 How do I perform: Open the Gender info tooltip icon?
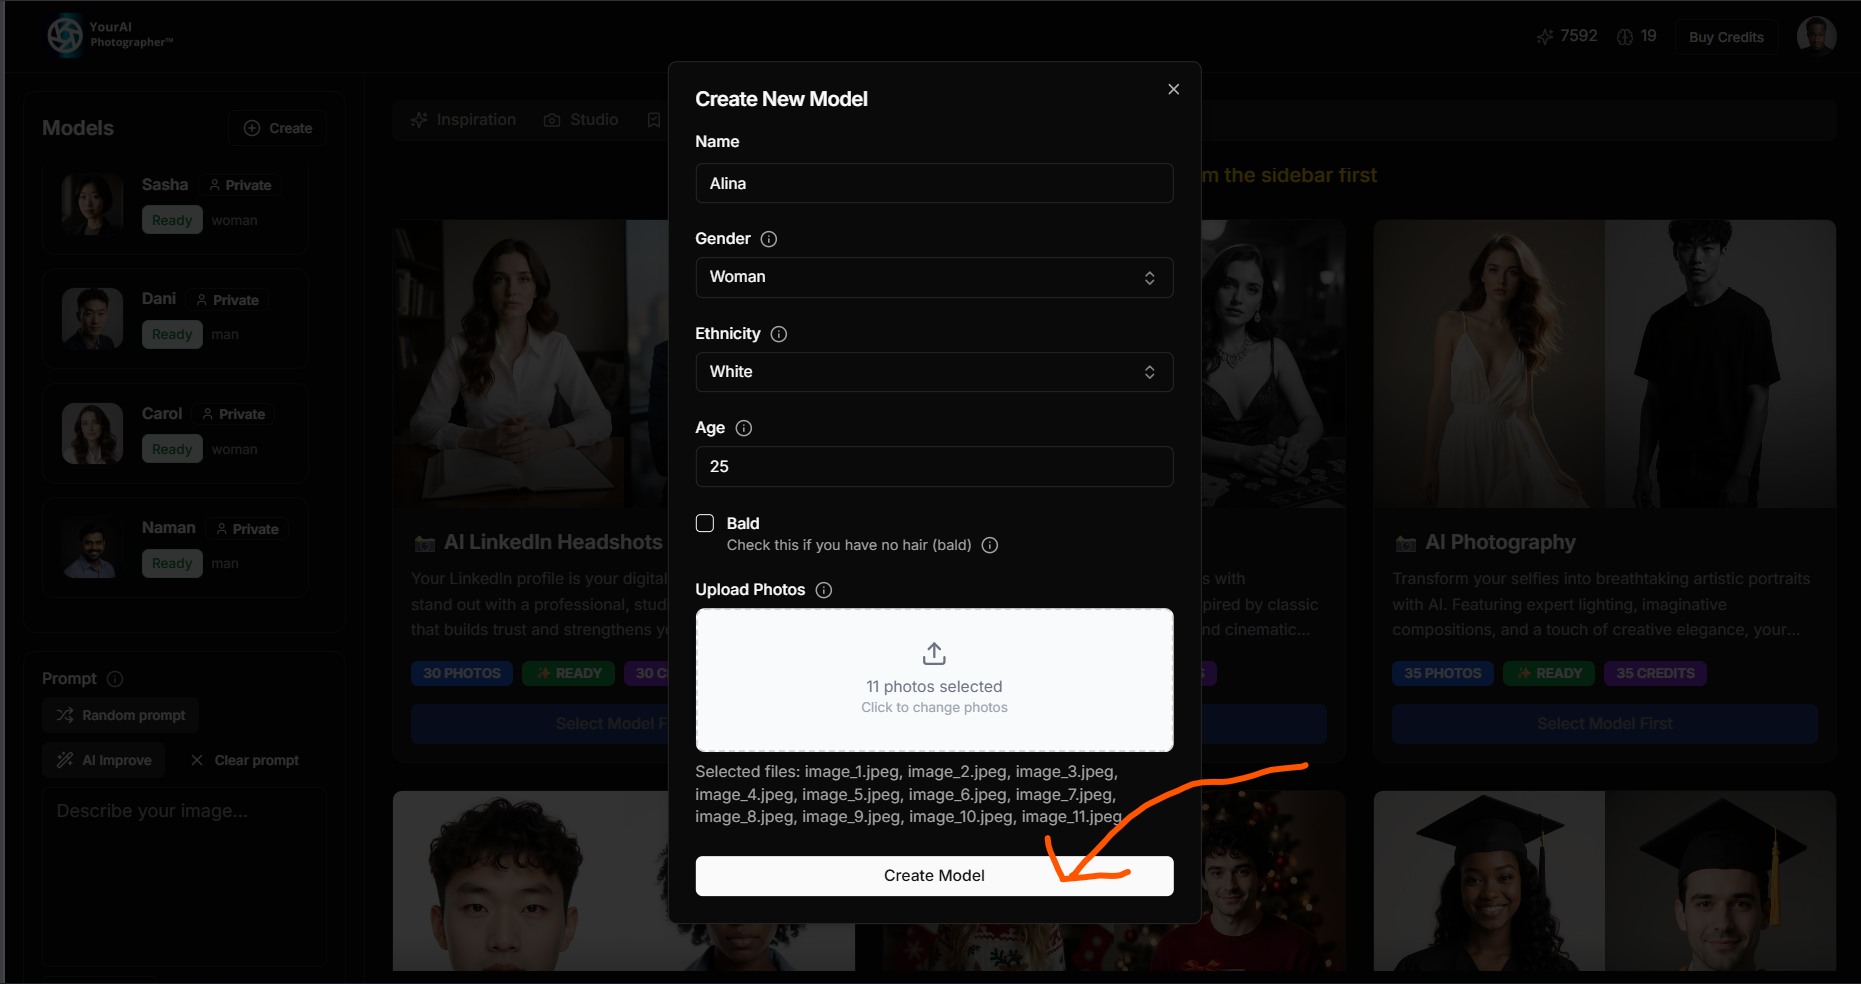pos(768,239)
